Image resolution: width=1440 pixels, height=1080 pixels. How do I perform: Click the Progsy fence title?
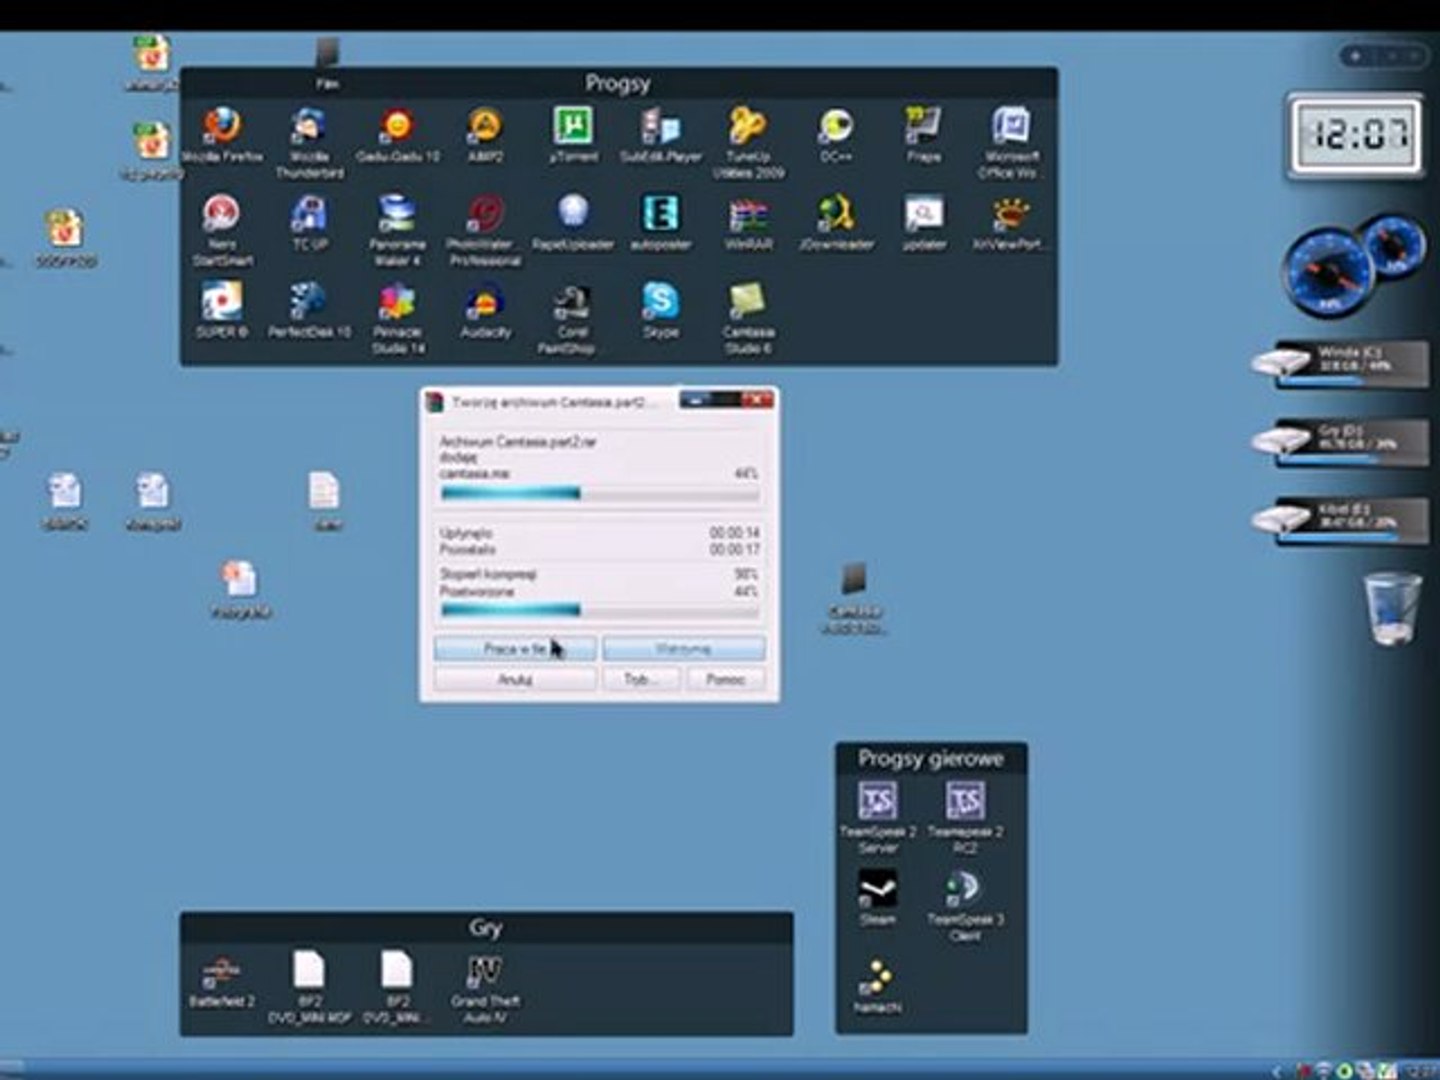point(618,83)
